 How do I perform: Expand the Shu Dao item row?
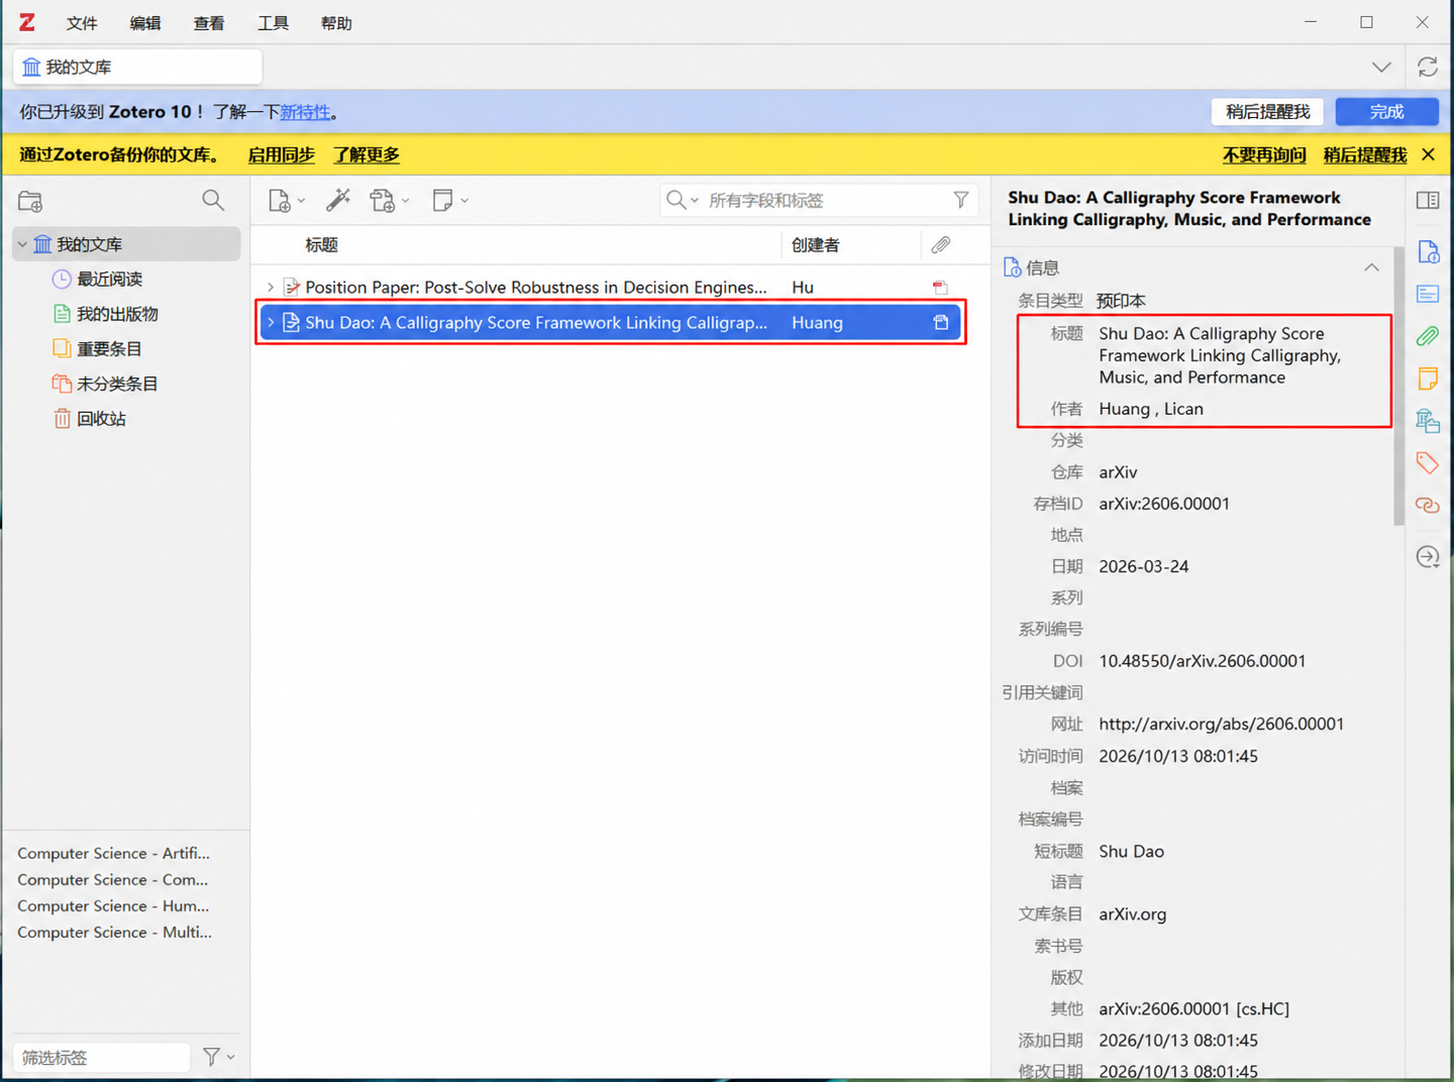pyautogui.click(x=270, y=322)
